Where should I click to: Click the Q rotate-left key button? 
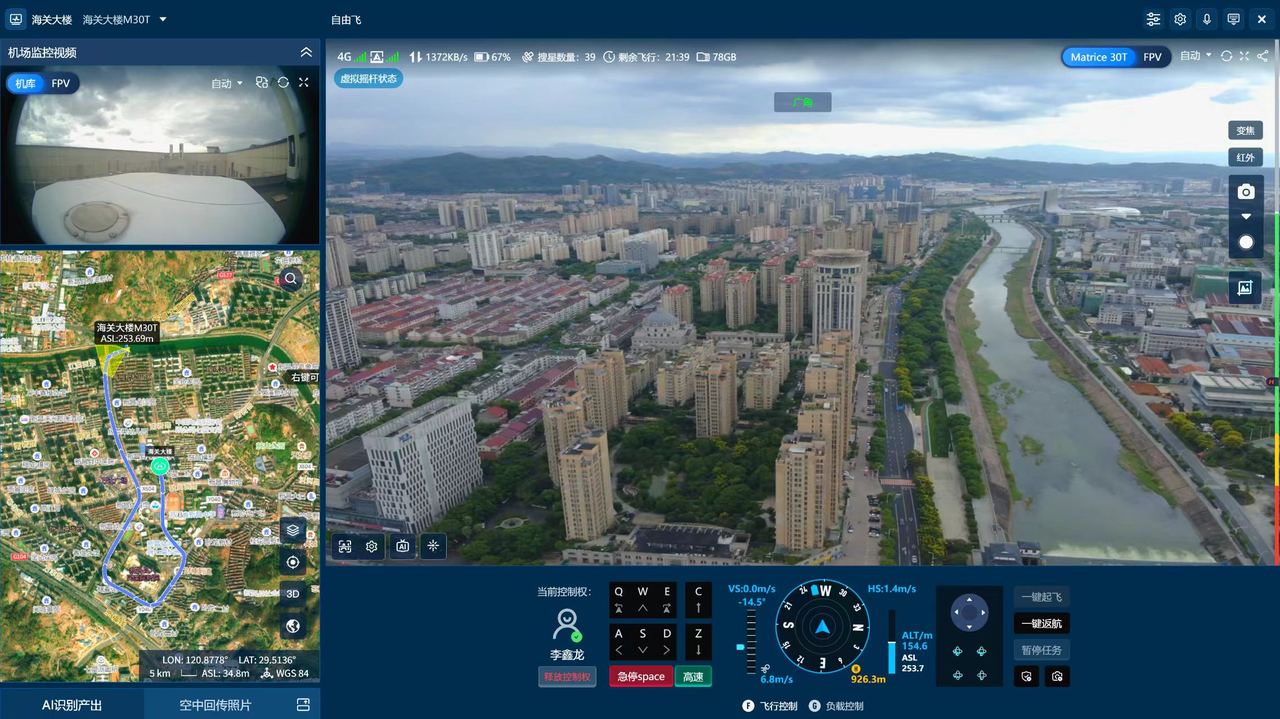click(619, 600)
